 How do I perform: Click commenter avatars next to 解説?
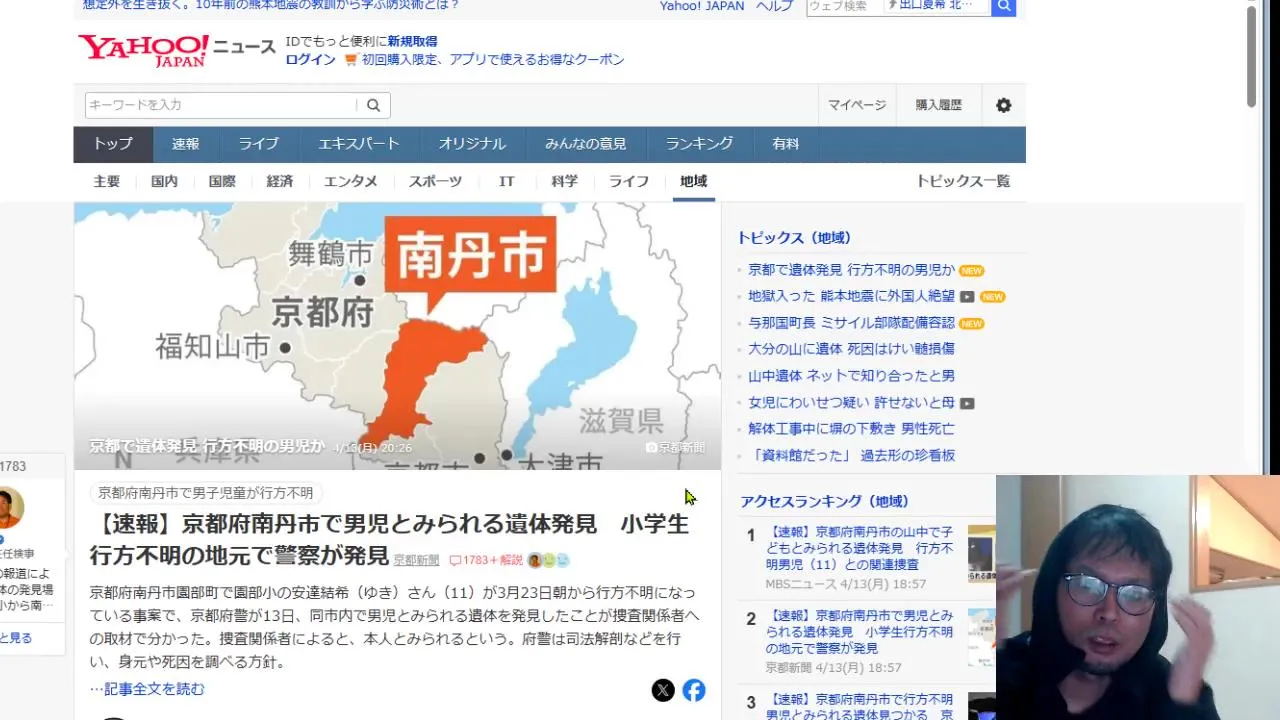click(x=549, y=561)
